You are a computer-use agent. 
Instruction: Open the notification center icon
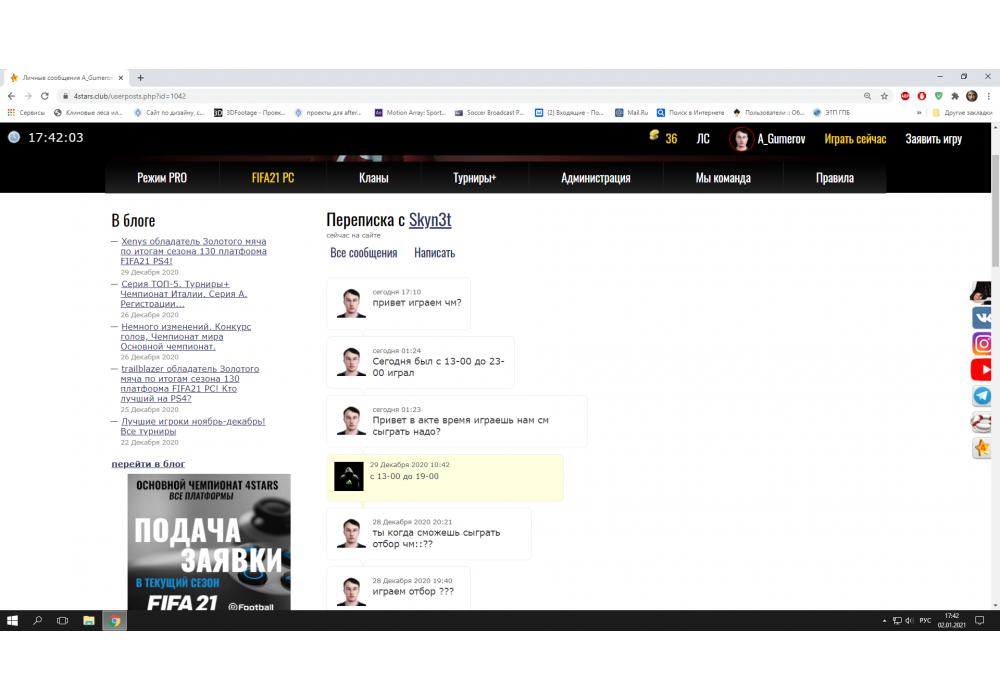click(x=980, y=620)
